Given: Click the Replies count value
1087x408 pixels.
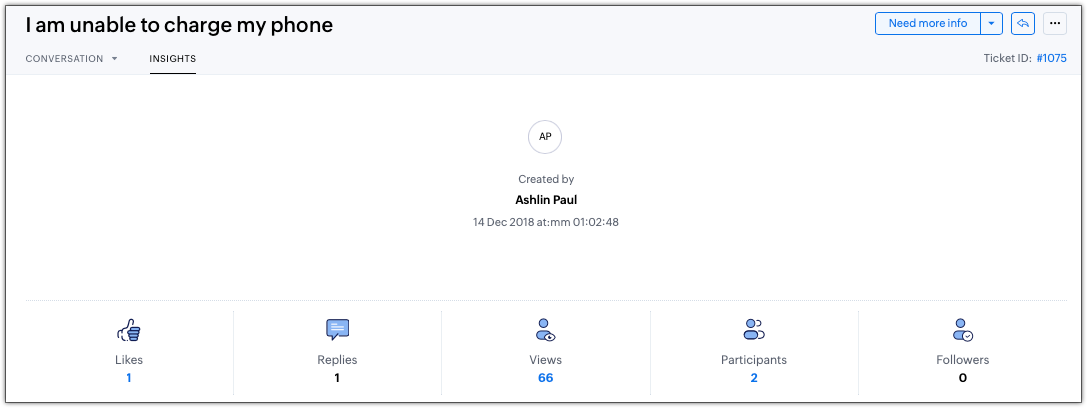Looking at the screenshot, I should pos(337,378).
